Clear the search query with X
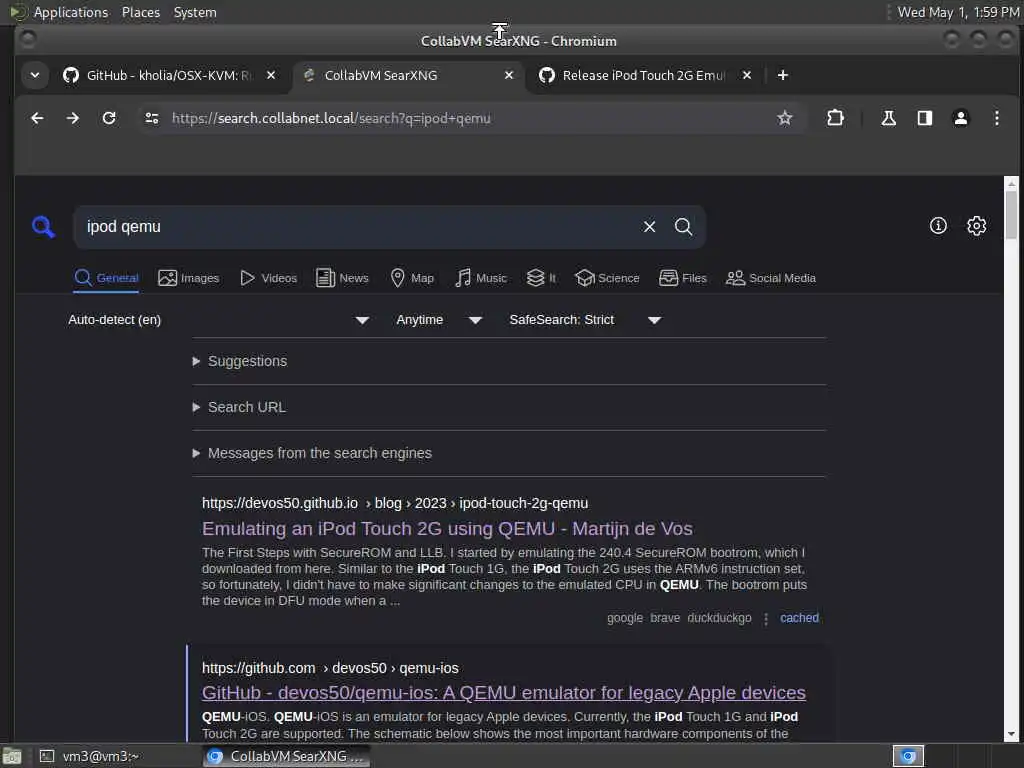The height and width of the screenshot is (768, 1024). [649, 227]
